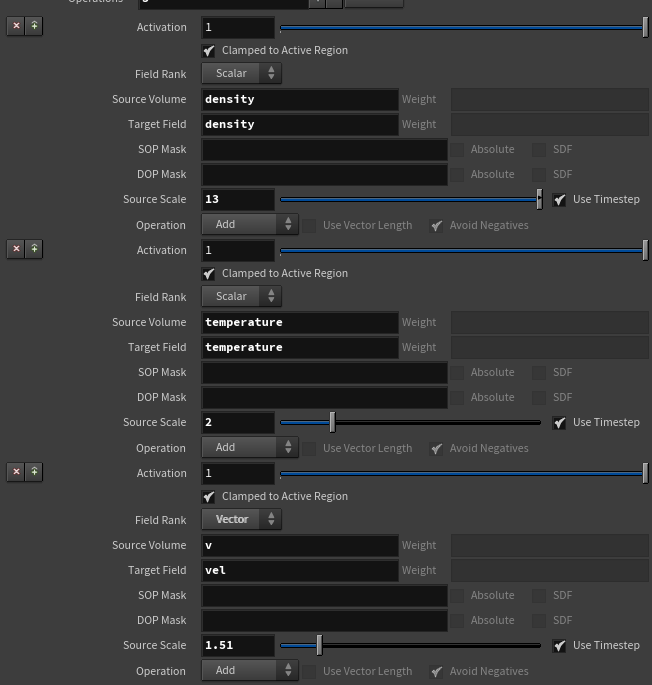Toggle Use Timestep beside Source Scale 2
This screenshot has height=685, width=652.
pyautogui.click(x=559, y=423)
